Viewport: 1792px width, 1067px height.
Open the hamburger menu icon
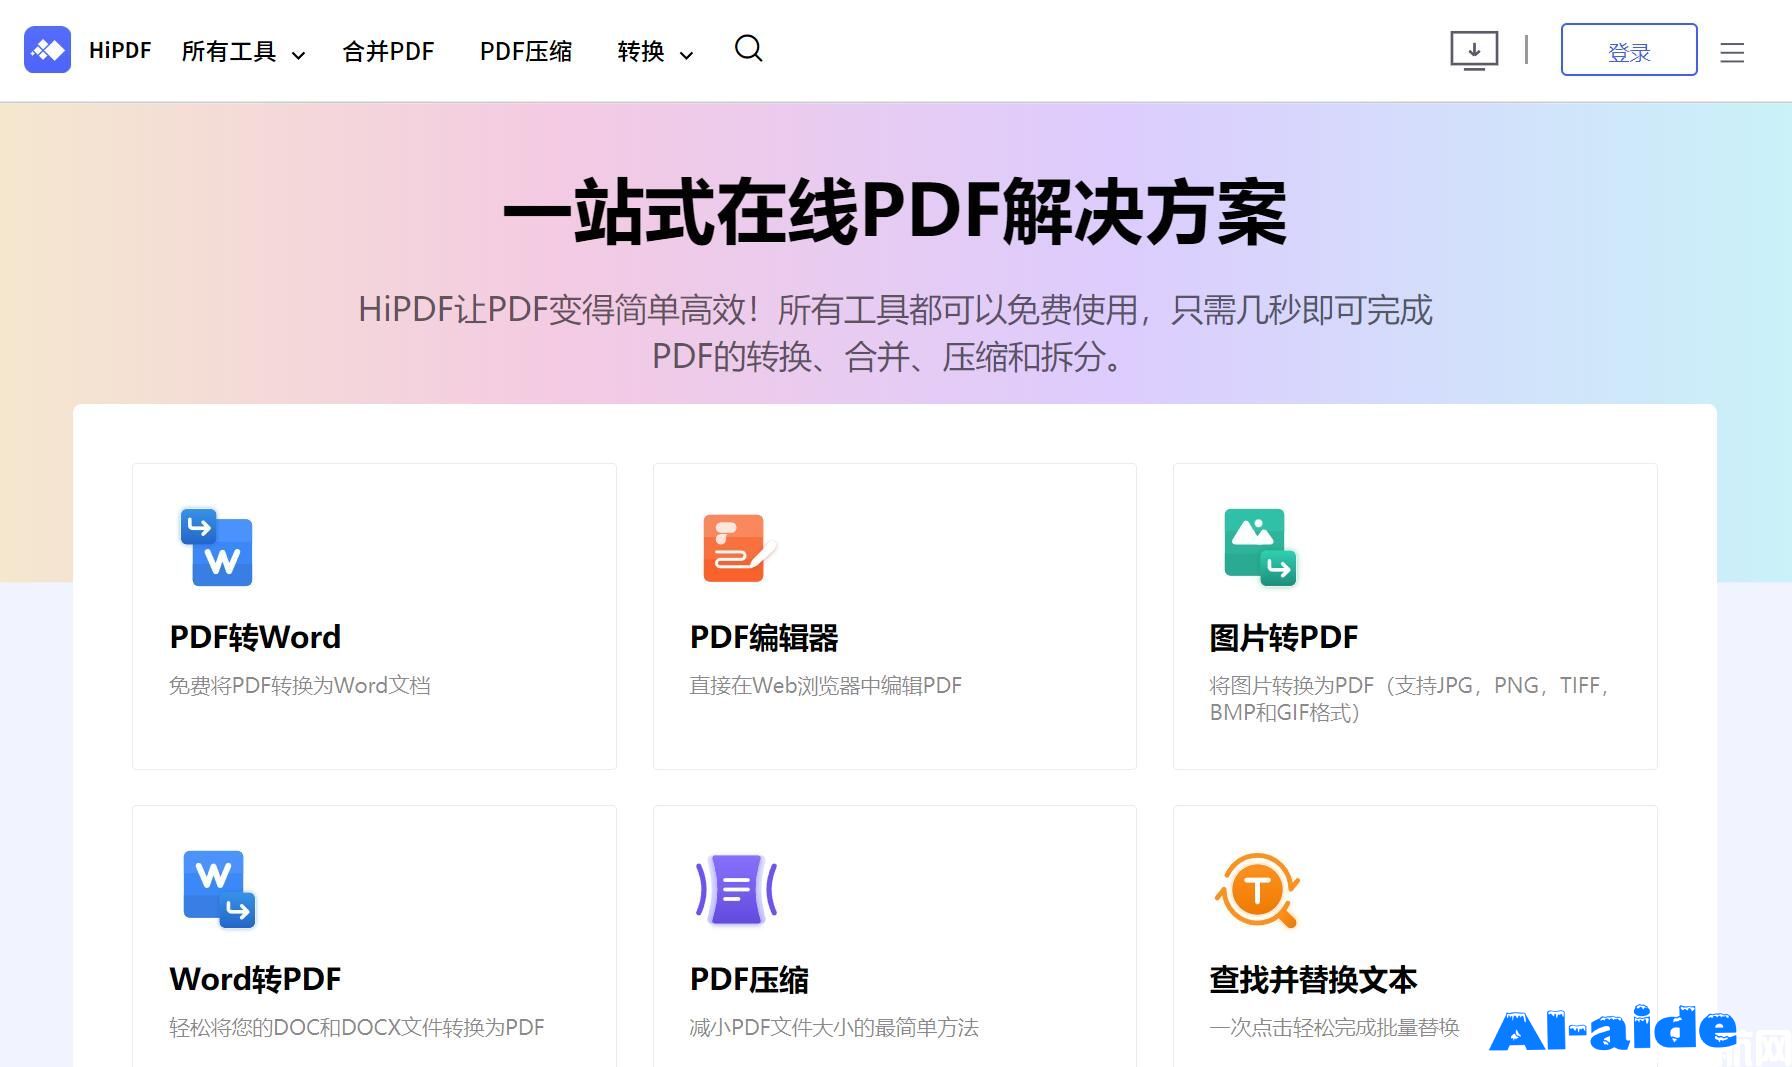tap(1732, 53)
